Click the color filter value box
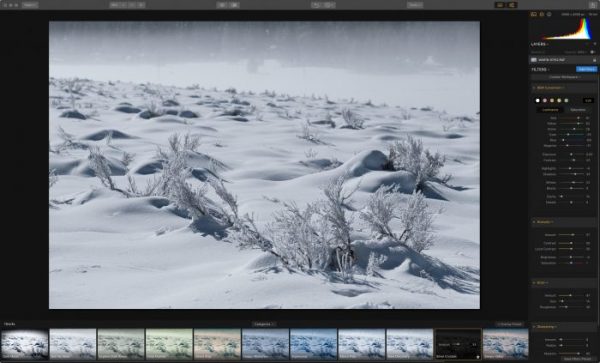This screenshot has height=363, width=600. click(588, 101)
